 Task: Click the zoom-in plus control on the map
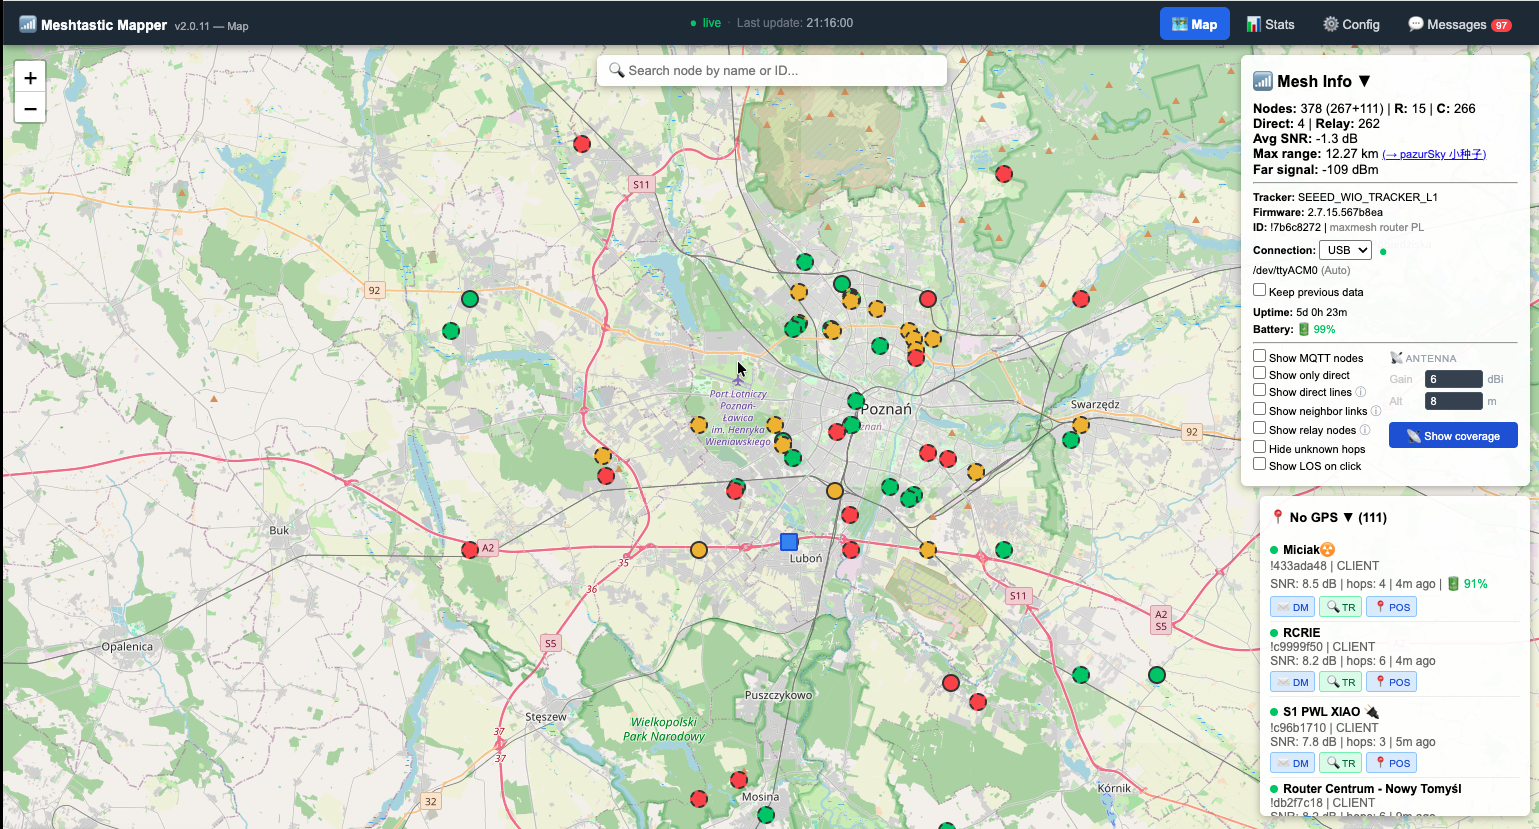[30, 76]
